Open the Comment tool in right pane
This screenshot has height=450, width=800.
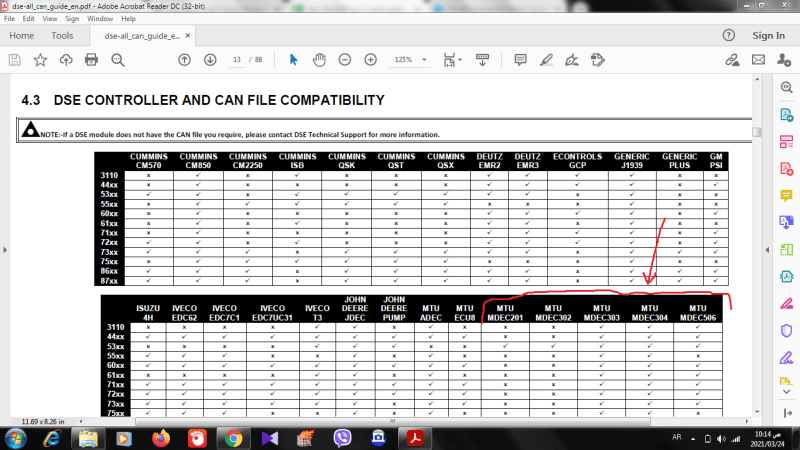coord(786,196)
